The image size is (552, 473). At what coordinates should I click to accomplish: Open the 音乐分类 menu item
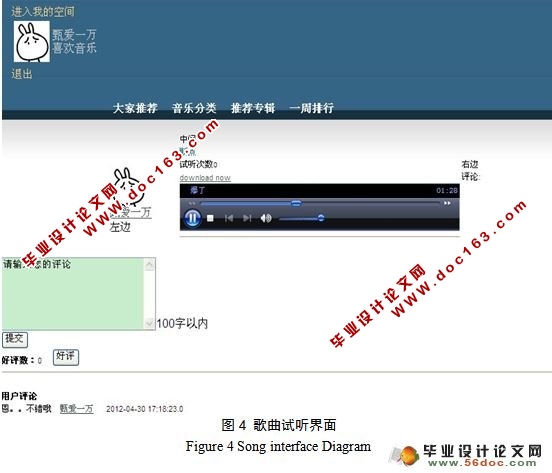click(x=194, y=108)
